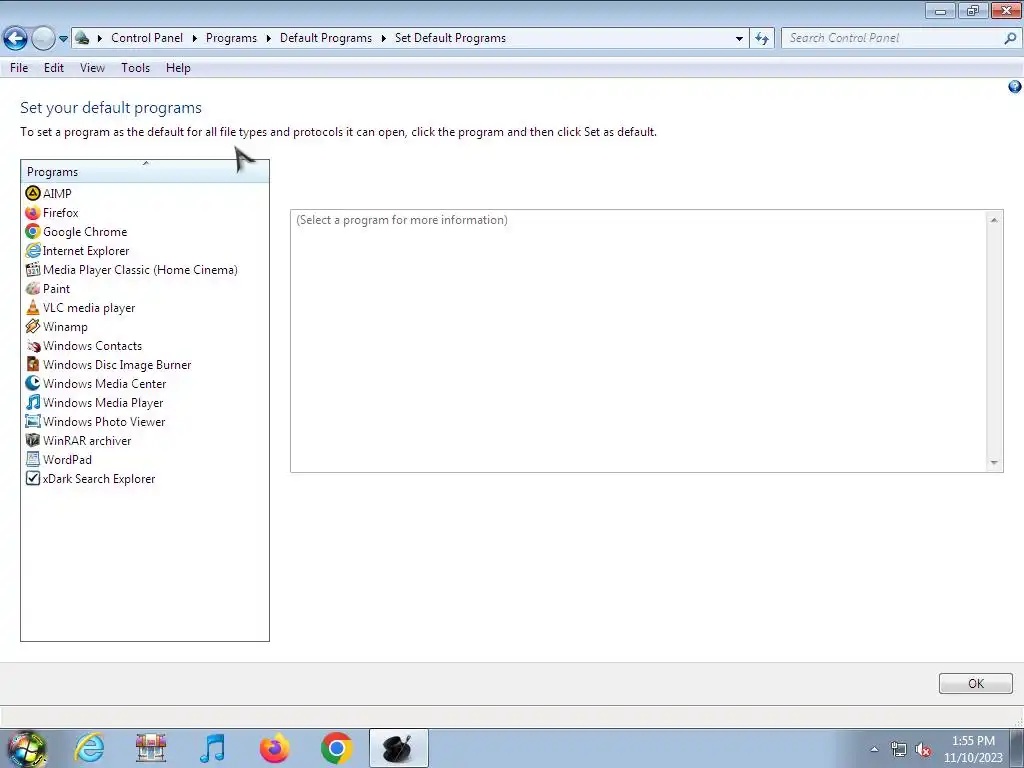
Task: Click the Internet Explorer icon in the Programs list
Action: click(x=33, y=250)
